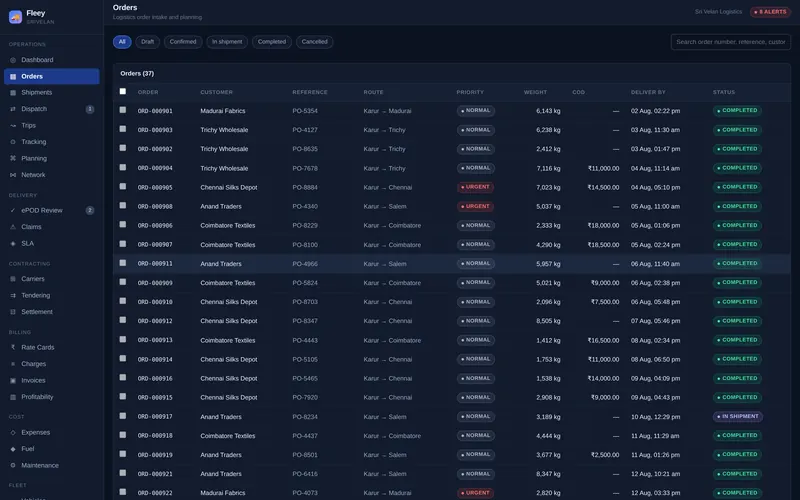800x500 pixels.
Task: Click the order search input field
Action: (731, 42)
